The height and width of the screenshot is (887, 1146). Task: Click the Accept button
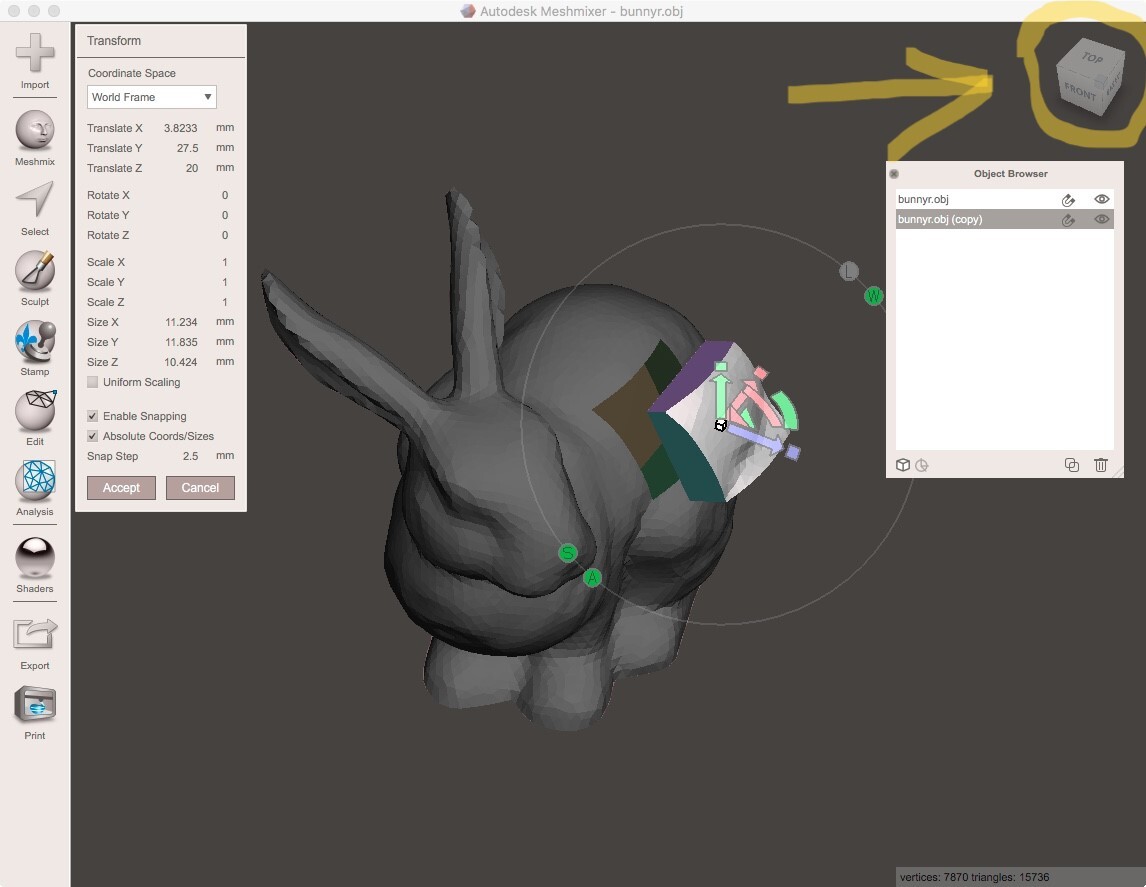click(121, 488)
